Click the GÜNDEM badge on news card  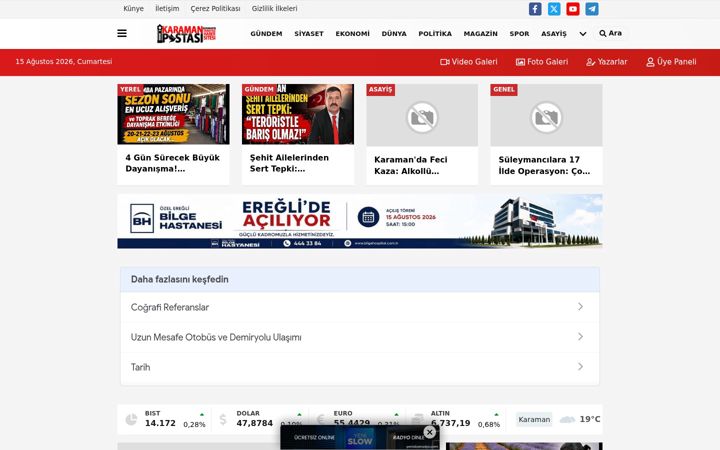click(259, 90)
